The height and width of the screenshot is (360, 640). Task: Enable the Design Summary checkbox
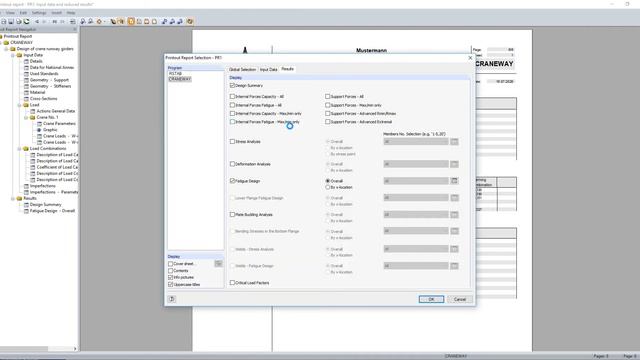[232, 86]
